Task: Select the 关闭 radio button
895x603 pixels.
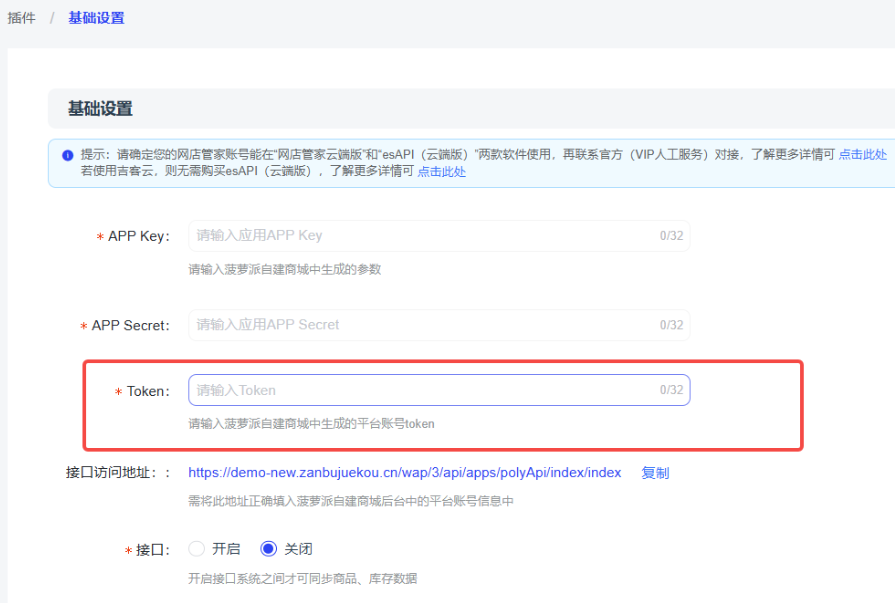Action: [x=268, y=549]
